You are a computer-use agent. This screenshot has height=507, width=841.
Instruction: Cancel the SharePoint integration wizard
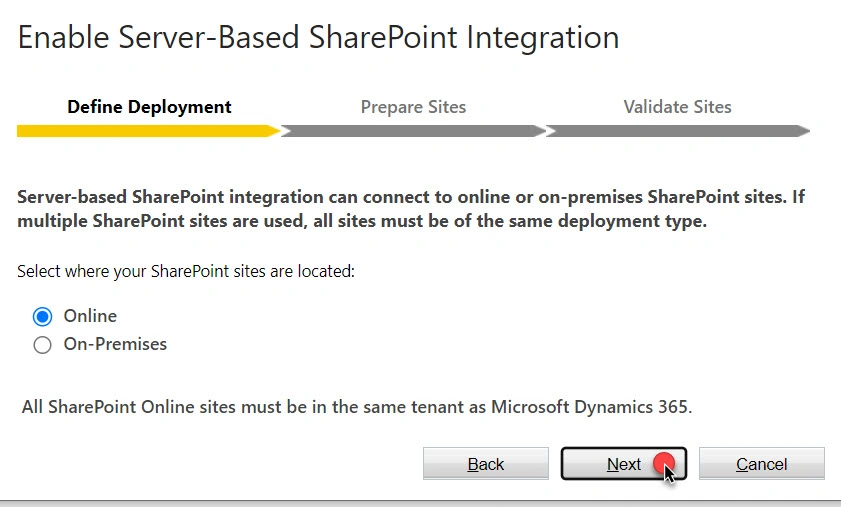pos(762,464)
